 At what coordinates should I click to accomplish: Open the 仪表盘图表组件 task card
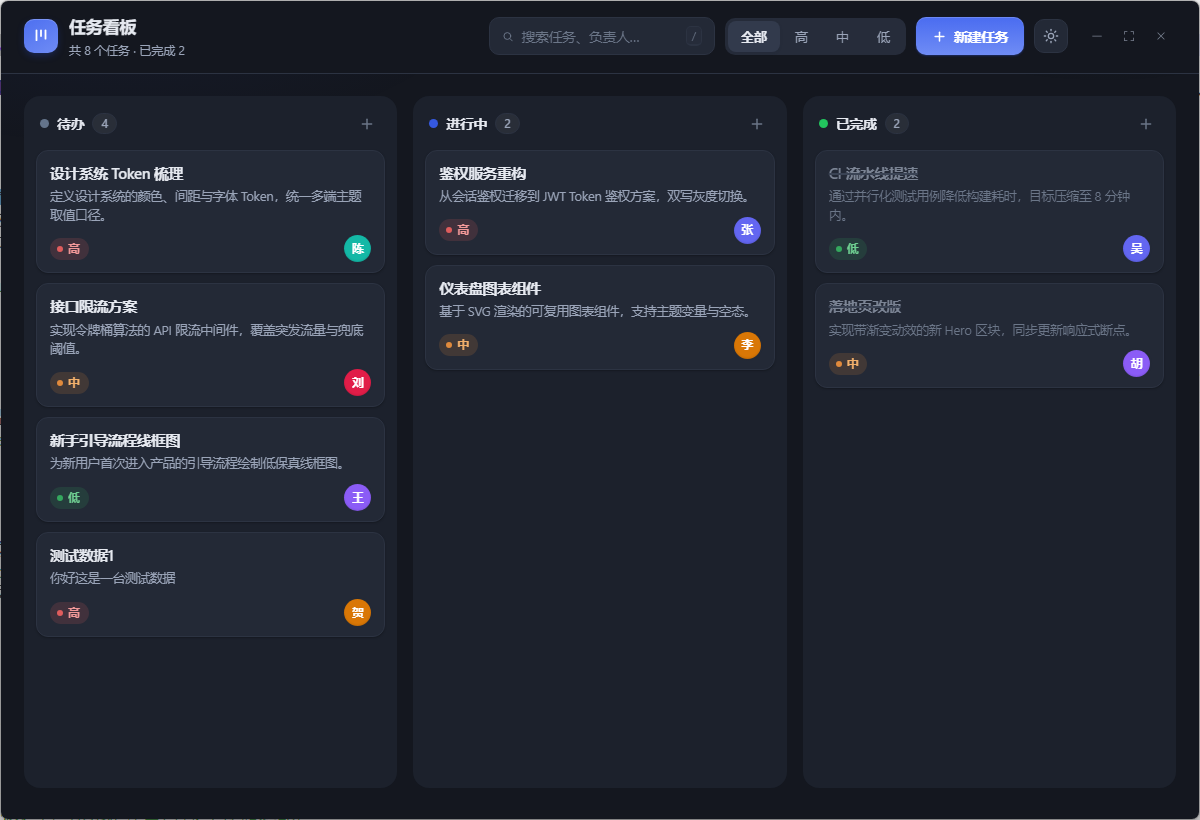600,317
